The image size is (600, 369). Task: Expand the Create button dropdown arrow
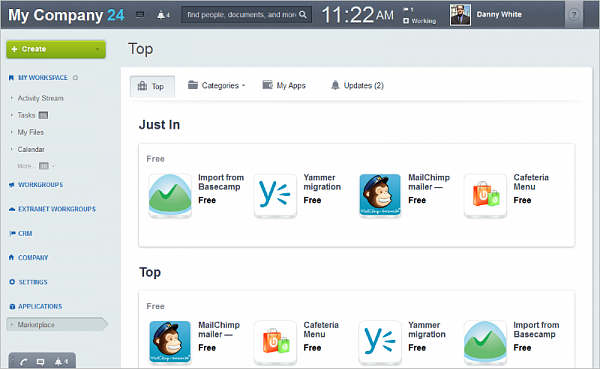97,49
